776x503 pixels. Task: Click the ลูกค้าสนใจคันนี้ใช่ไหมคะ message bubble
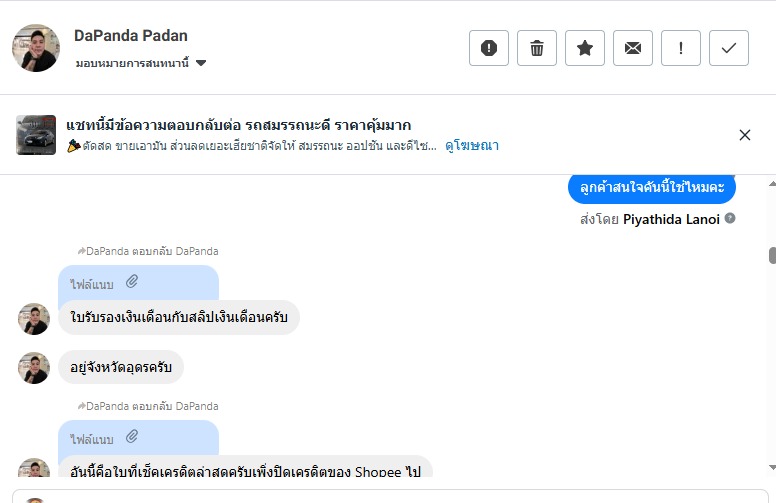coord(652,187)
